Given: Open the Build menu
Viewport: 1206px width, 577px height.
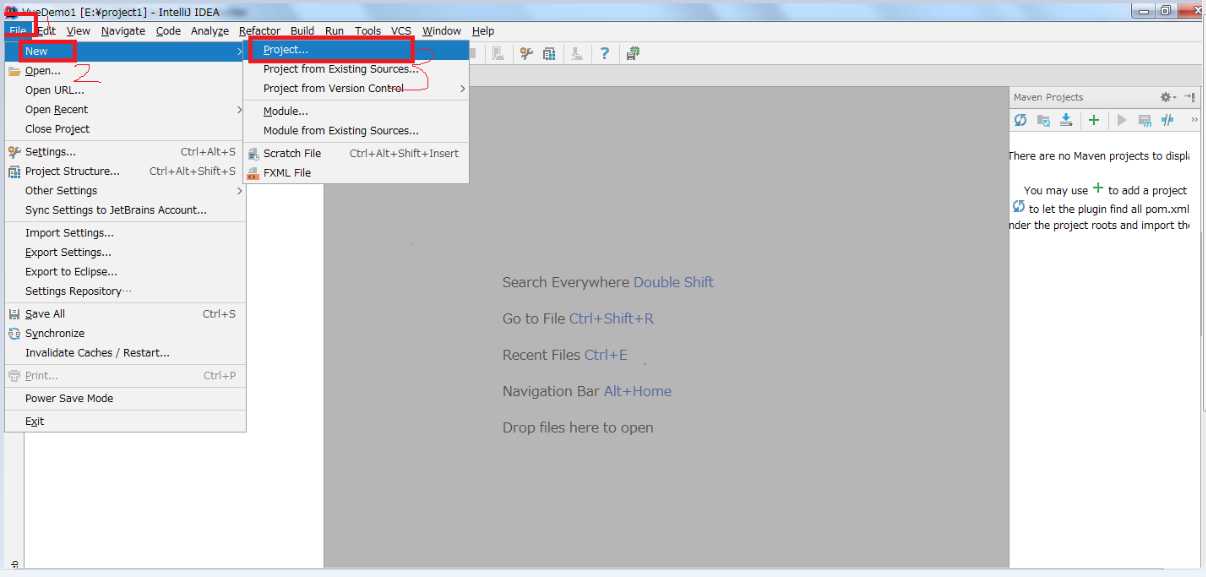Looking at the screenshot, I should pyautogui.click(x=302, y=31).
